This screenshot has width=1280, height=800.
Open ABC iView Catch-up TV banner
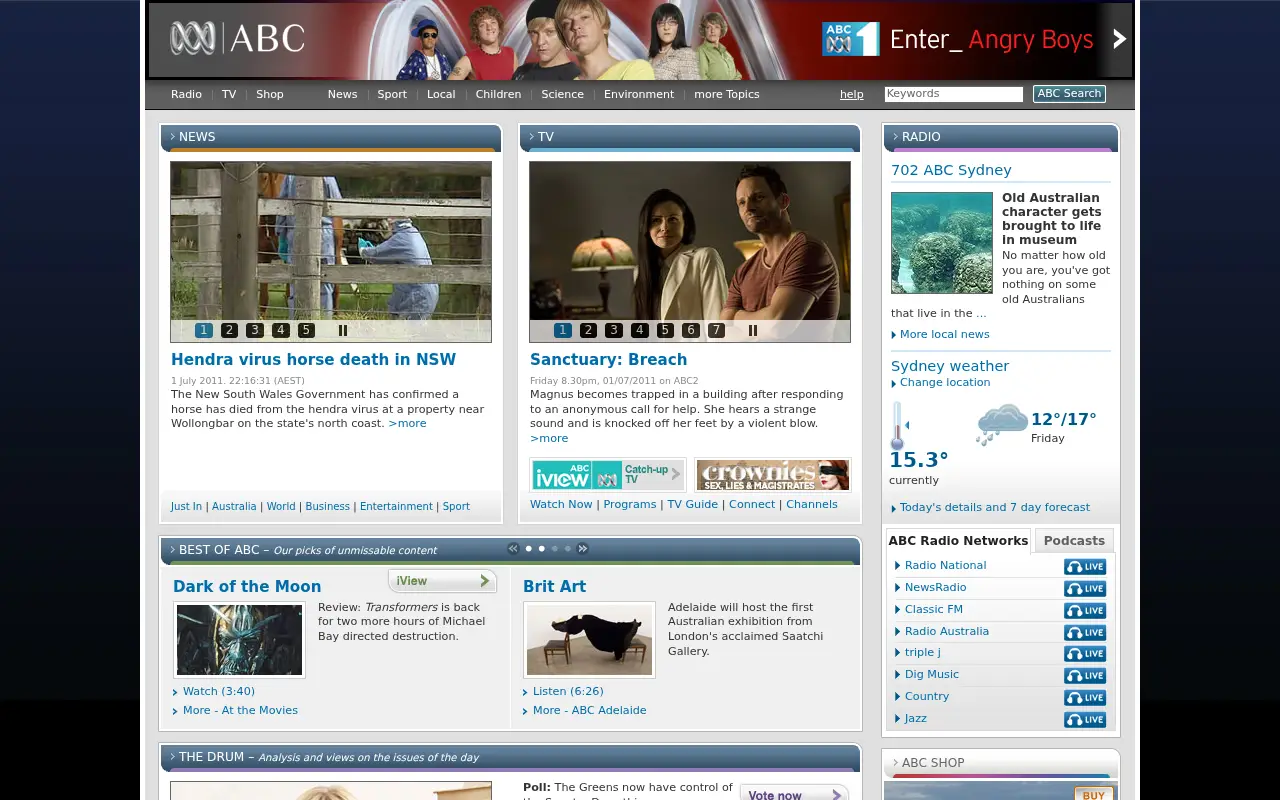(x=608, y=475)
